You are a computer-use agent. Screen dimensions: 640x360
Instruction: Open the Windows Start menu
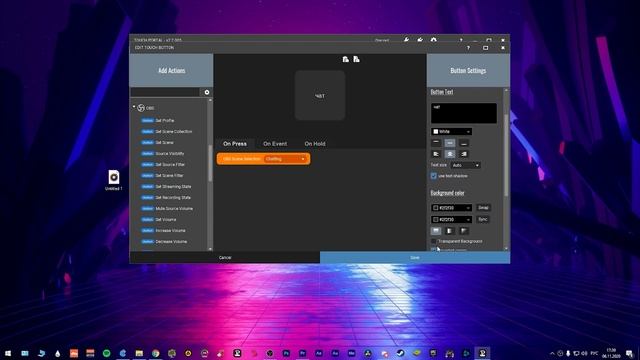click(8, 353)
